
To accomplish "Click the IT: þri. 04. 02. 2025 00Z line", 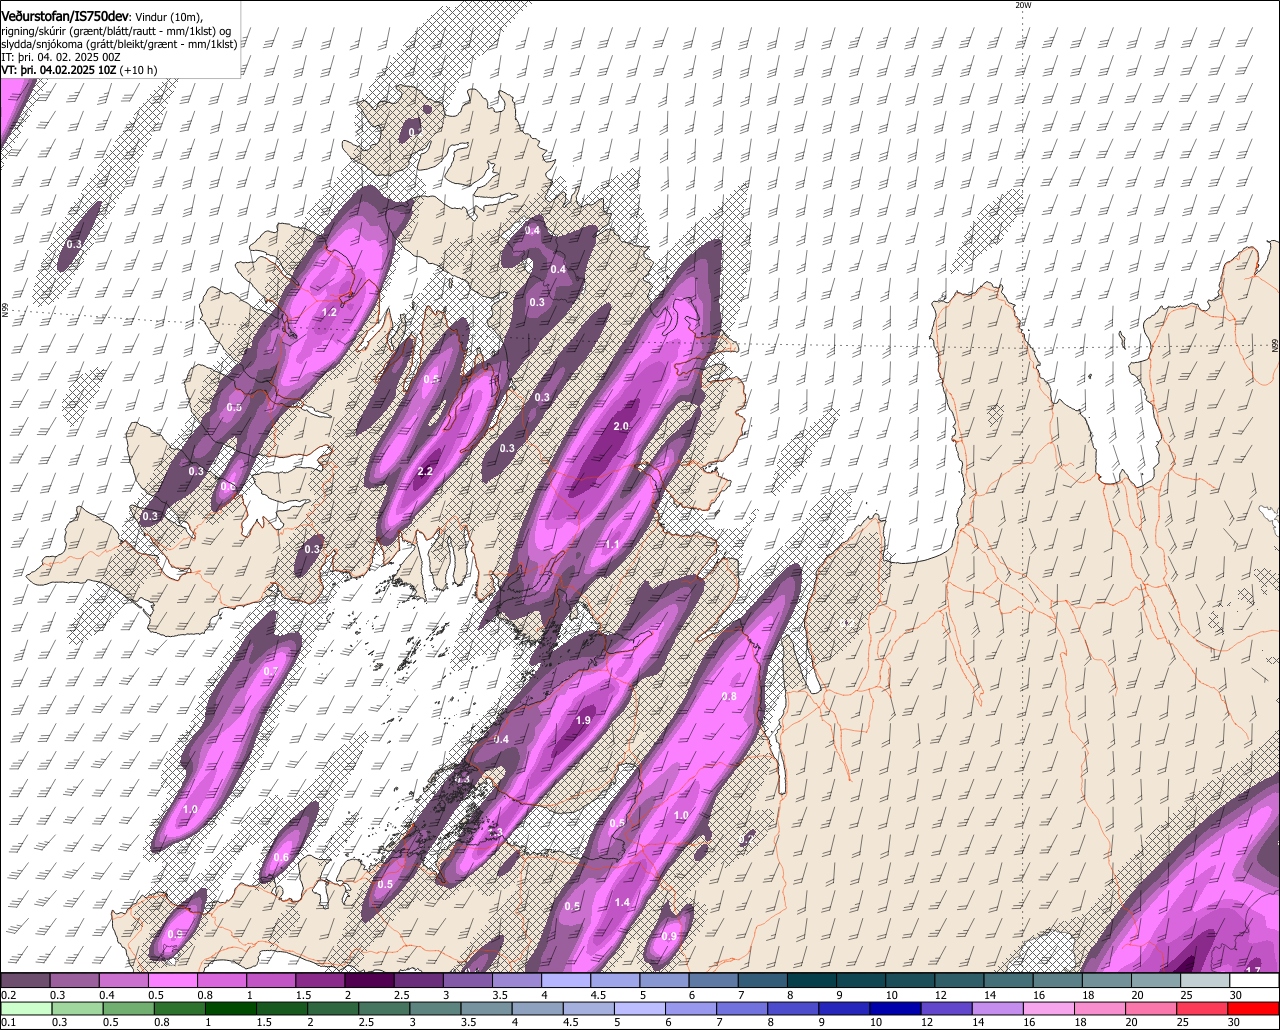I will point(61,57).
